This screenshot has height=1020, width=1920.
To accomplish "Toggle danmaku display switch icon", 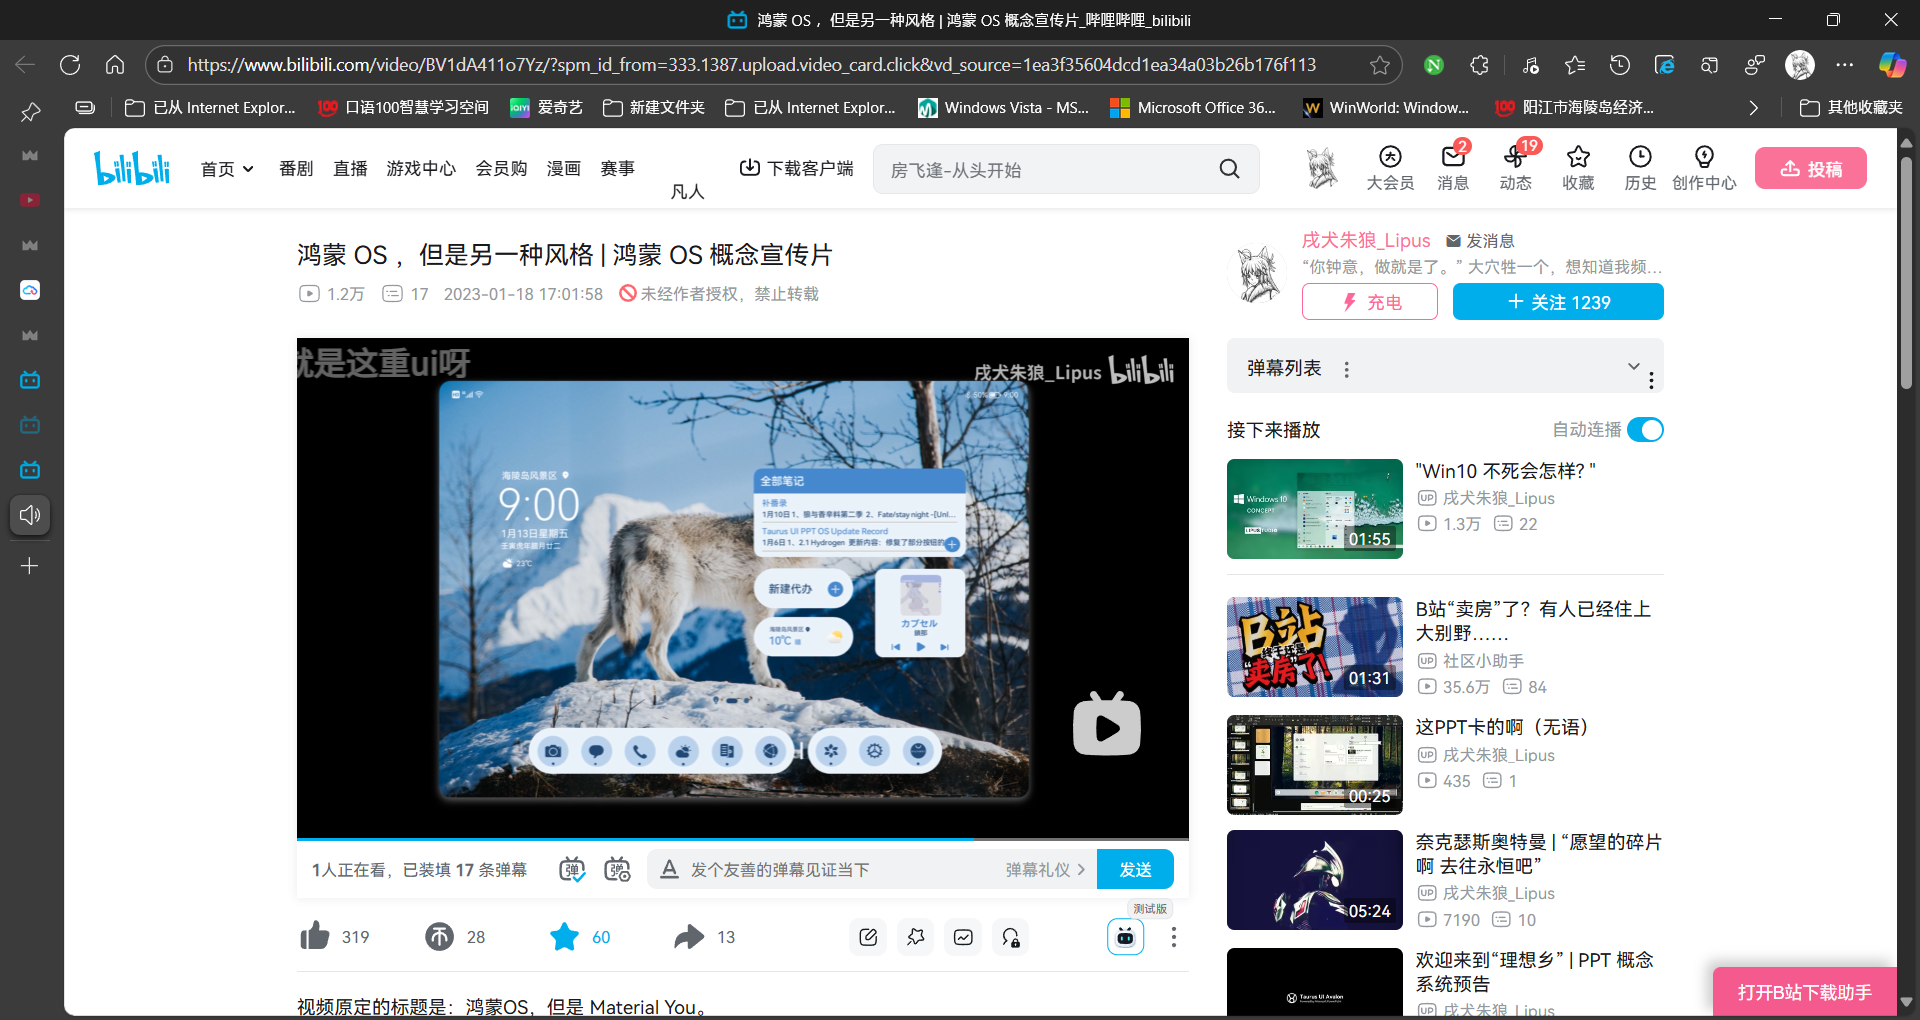I will pyautogui.click(x=572, y=869).
